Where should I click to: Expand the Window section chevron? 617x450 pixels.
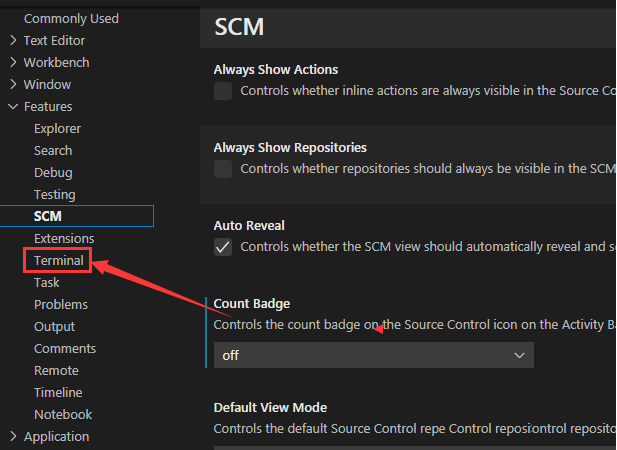[13, 85]
